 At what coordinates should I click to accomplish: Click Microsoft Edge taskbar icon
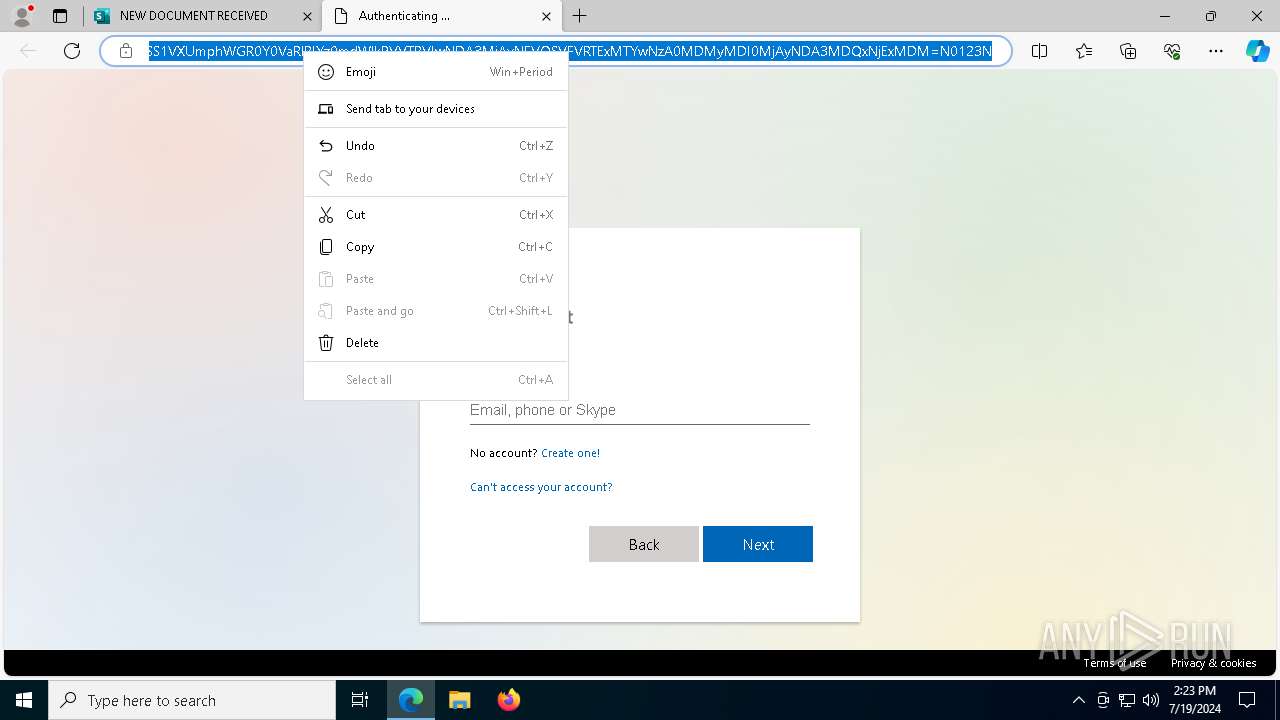tap(411, 700)
